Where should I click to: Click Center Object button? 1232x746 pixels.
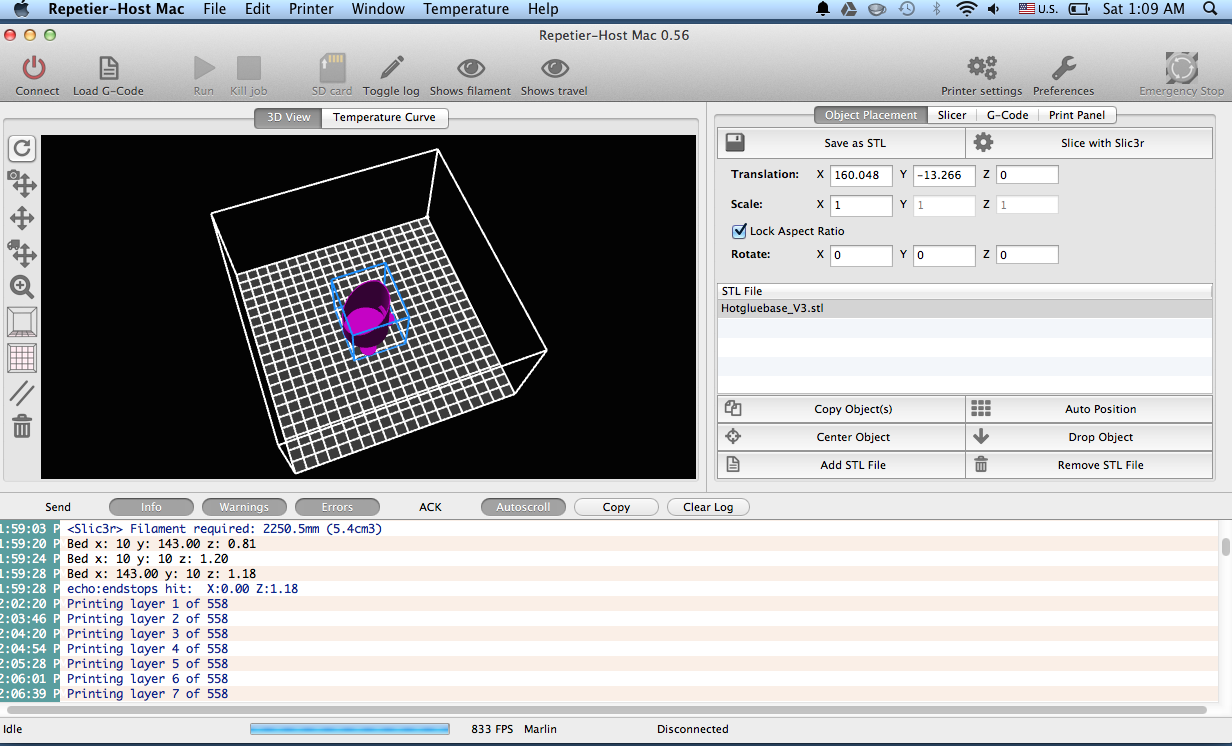click(x=841, y=437)
